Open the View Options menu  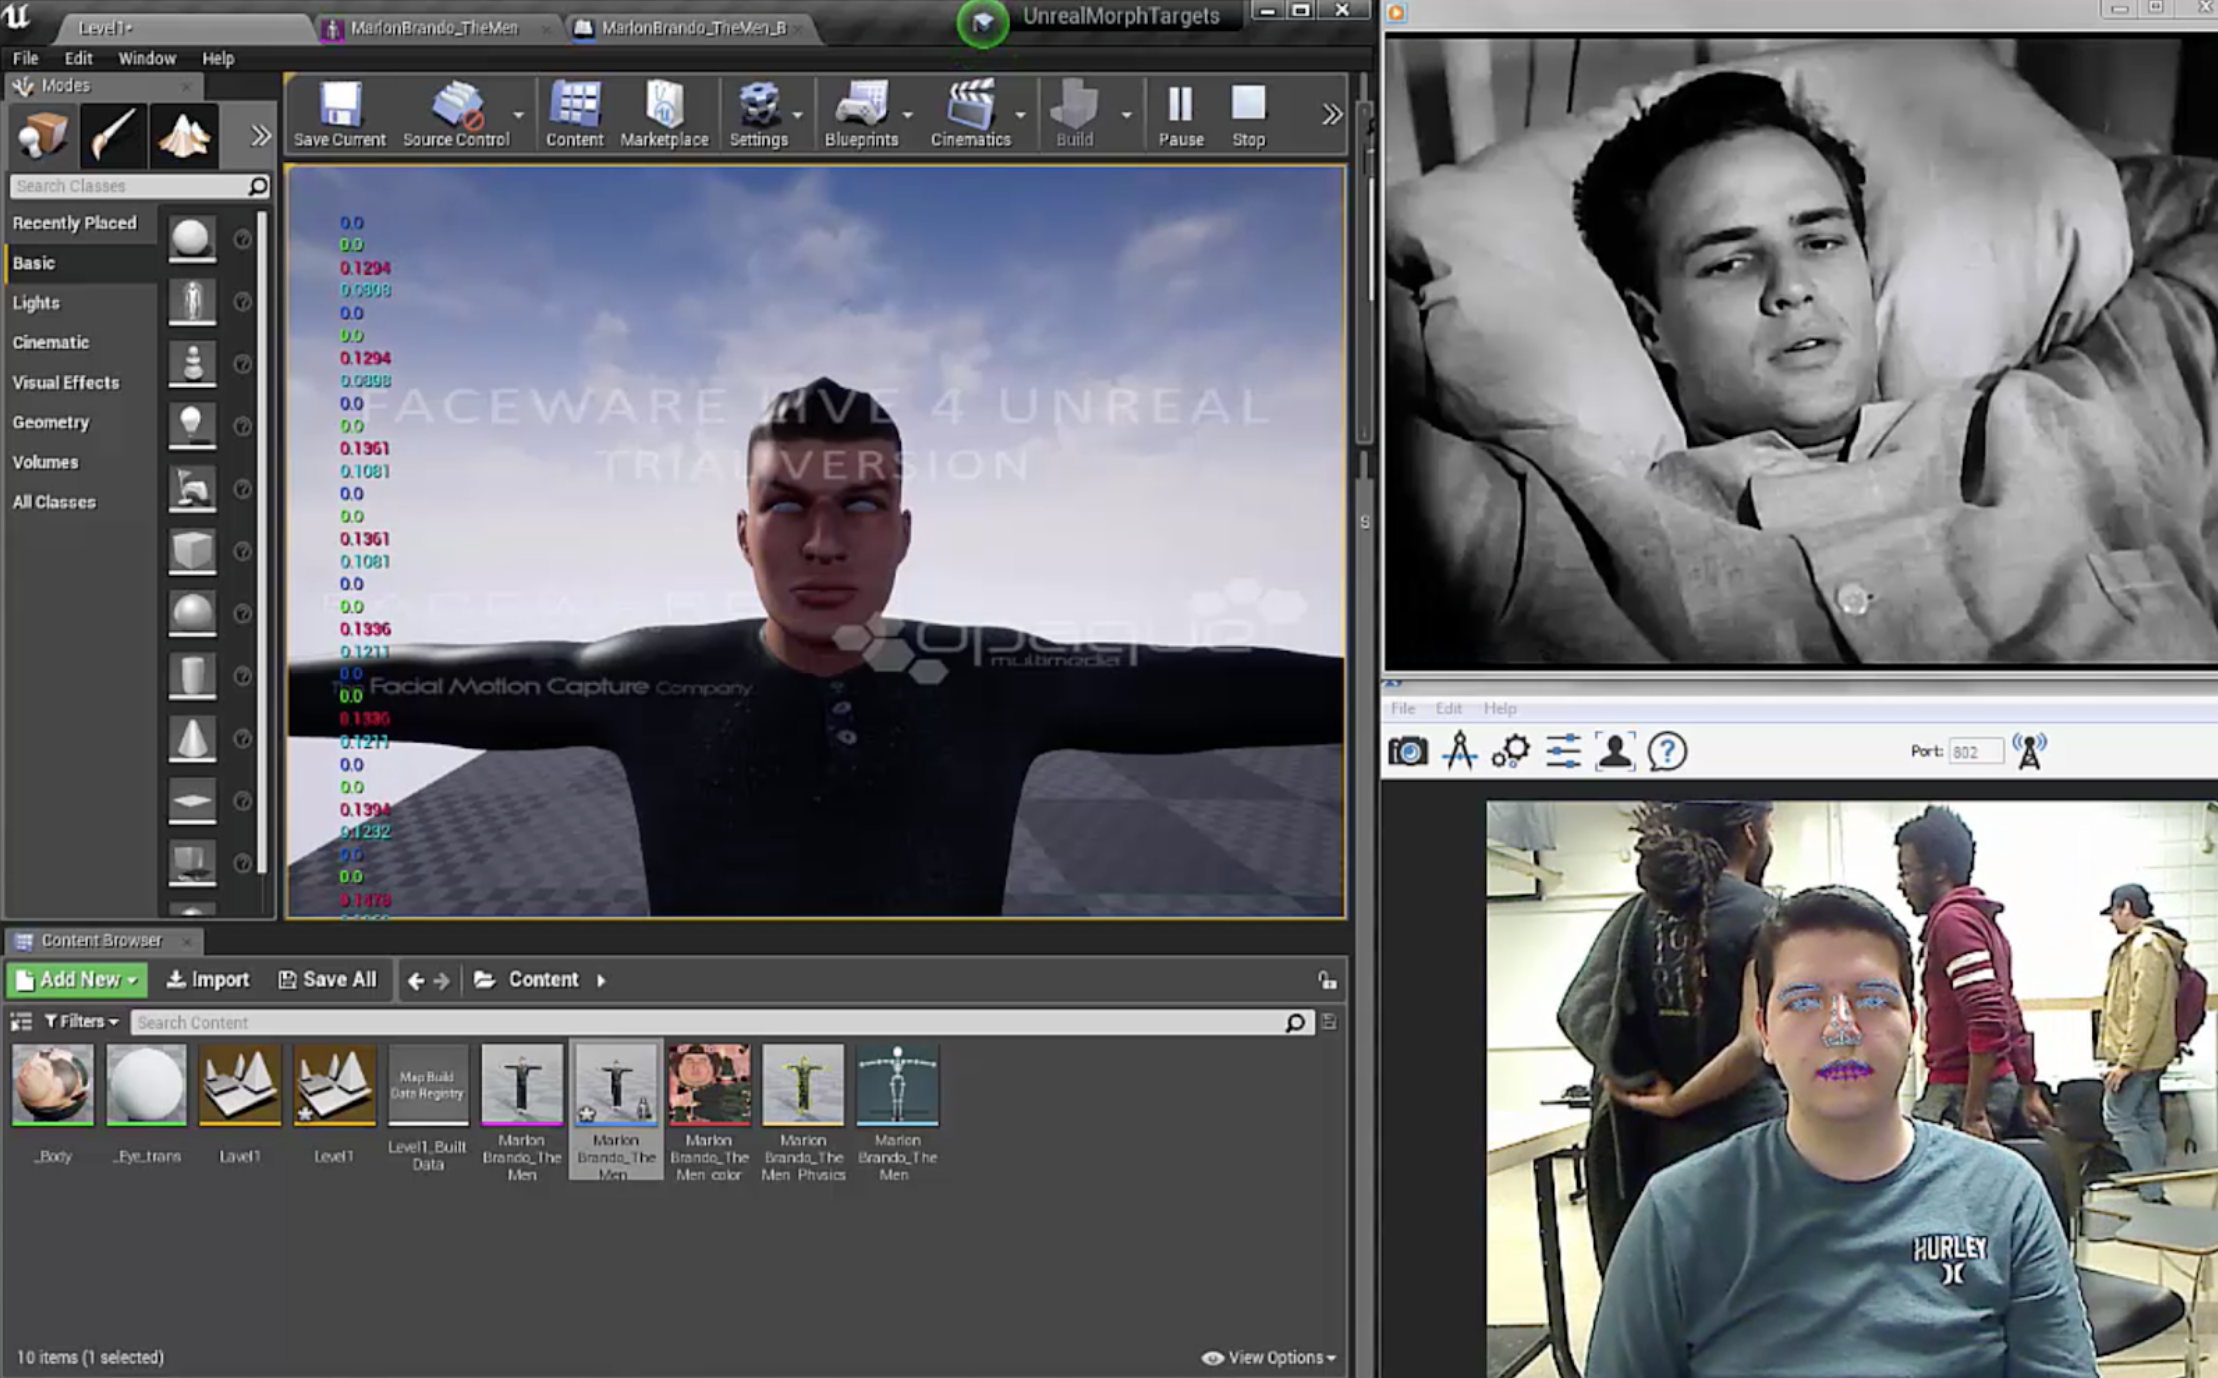click(x=1269, y=1357)
